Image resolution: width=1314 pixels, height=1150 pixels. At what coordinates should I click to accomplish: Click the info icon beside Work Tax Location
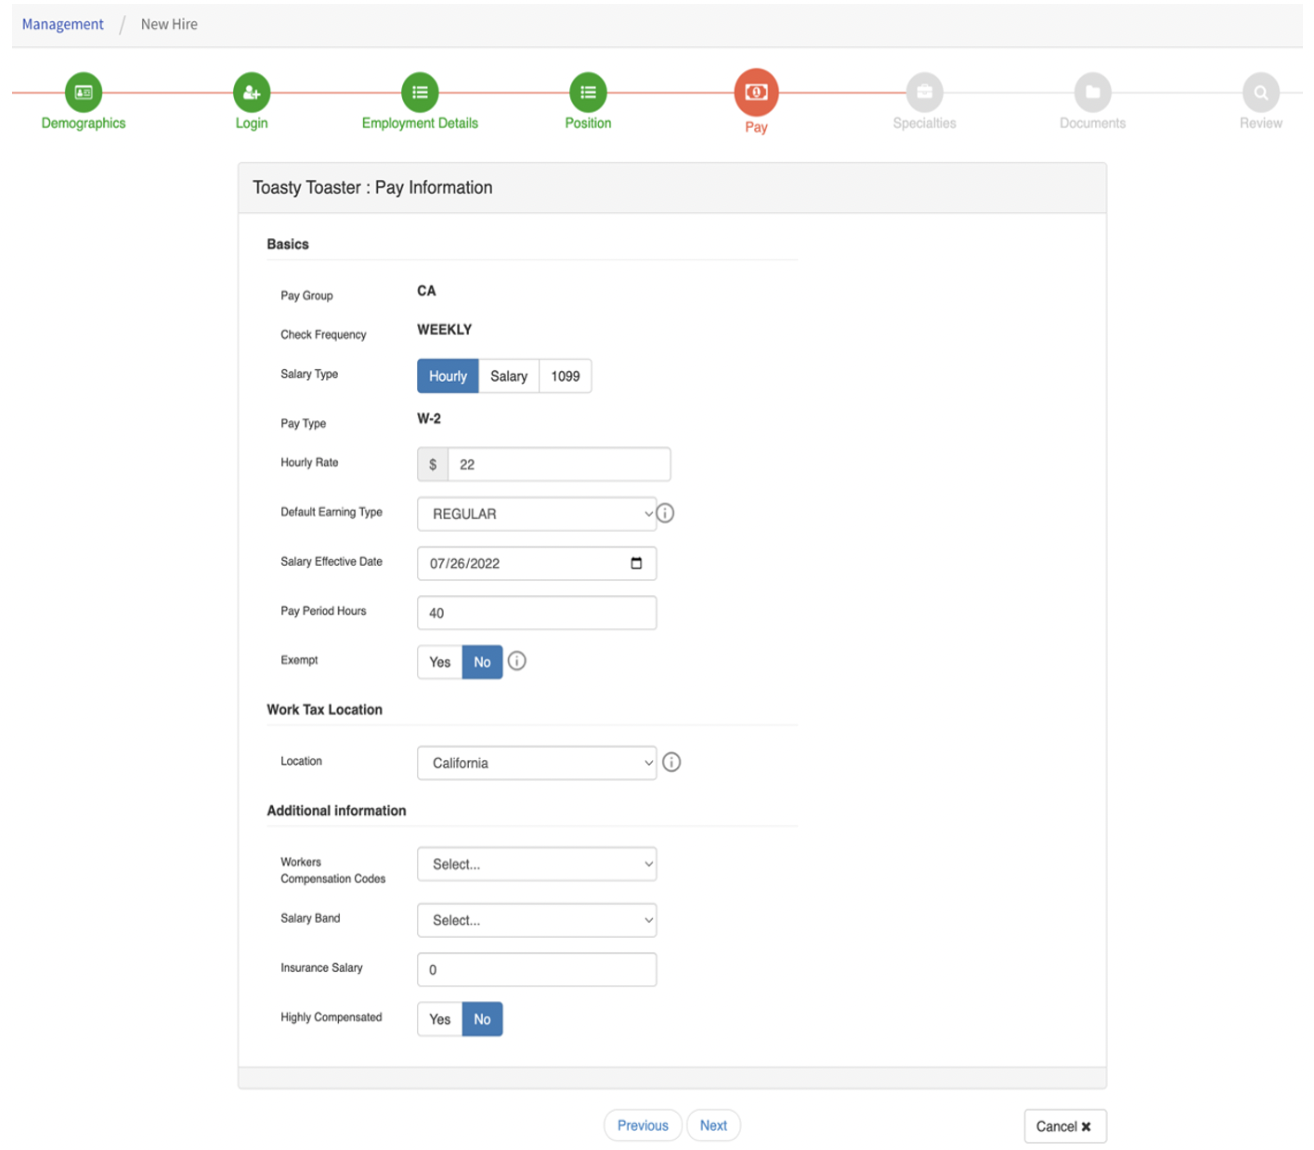(x=671, y=762)
